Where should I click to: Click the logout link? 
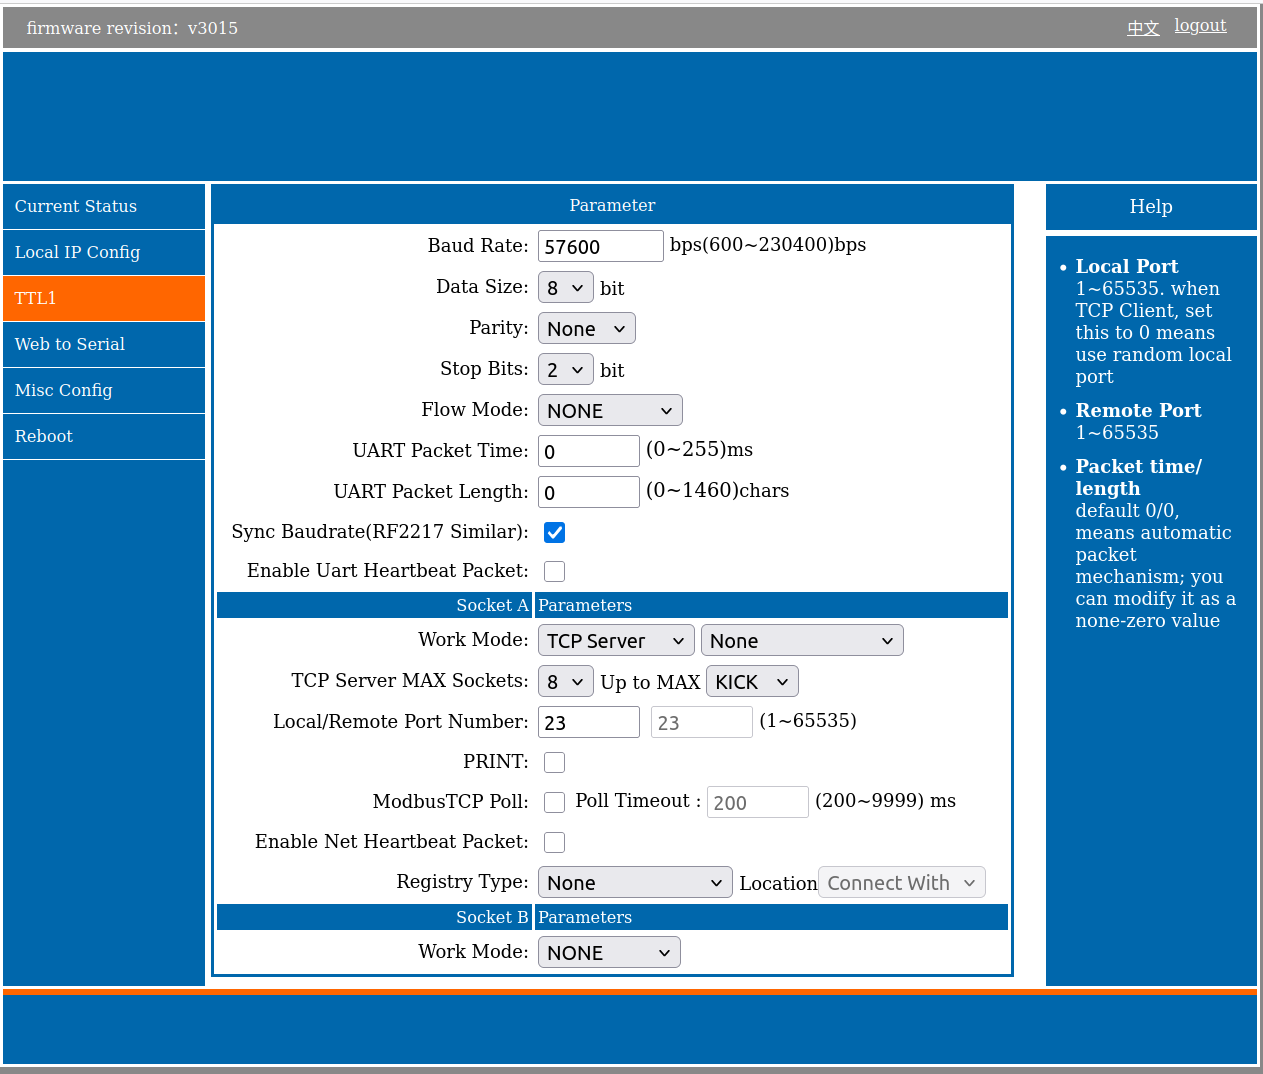point(1200,26)
